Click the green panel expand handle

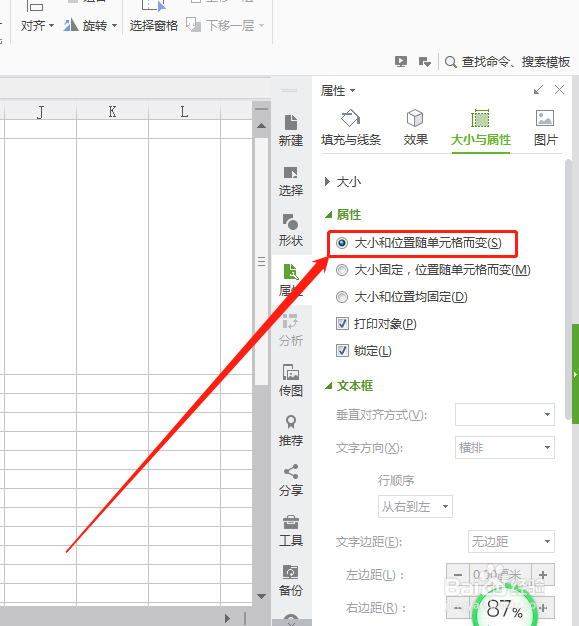575,374
